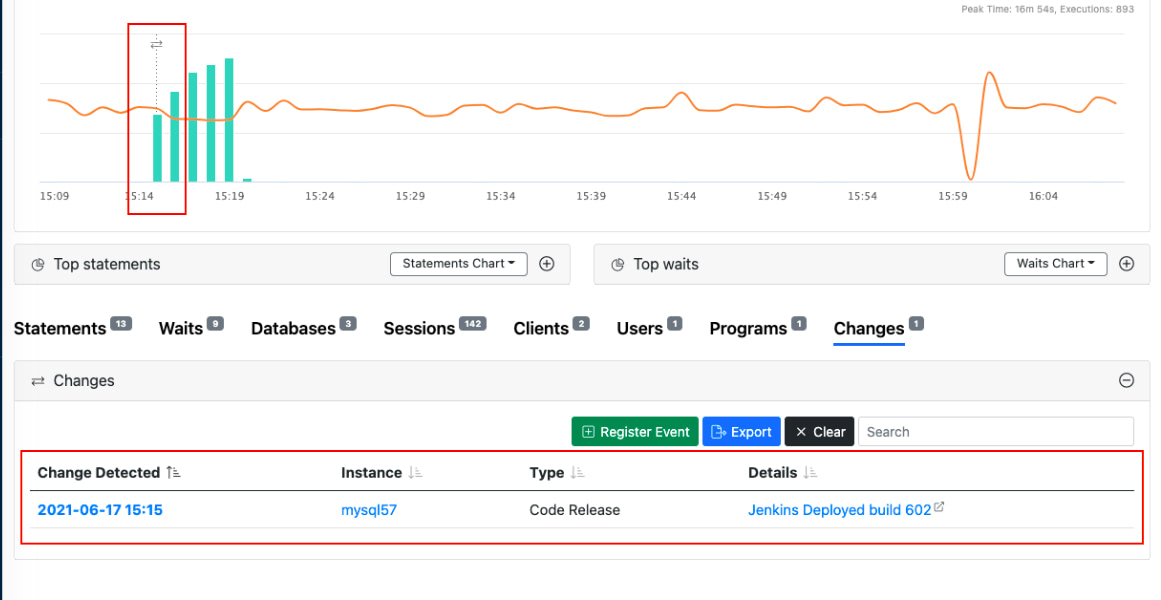
Task: Open the Sessions tab
Action: [x=419, y=329]
